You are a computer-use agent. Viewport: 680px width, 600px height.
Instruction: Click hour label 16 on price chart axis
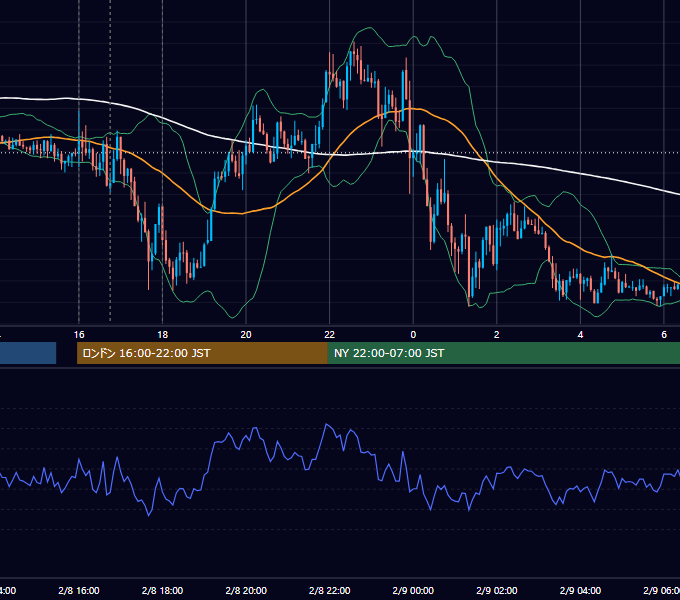point(79,335)
